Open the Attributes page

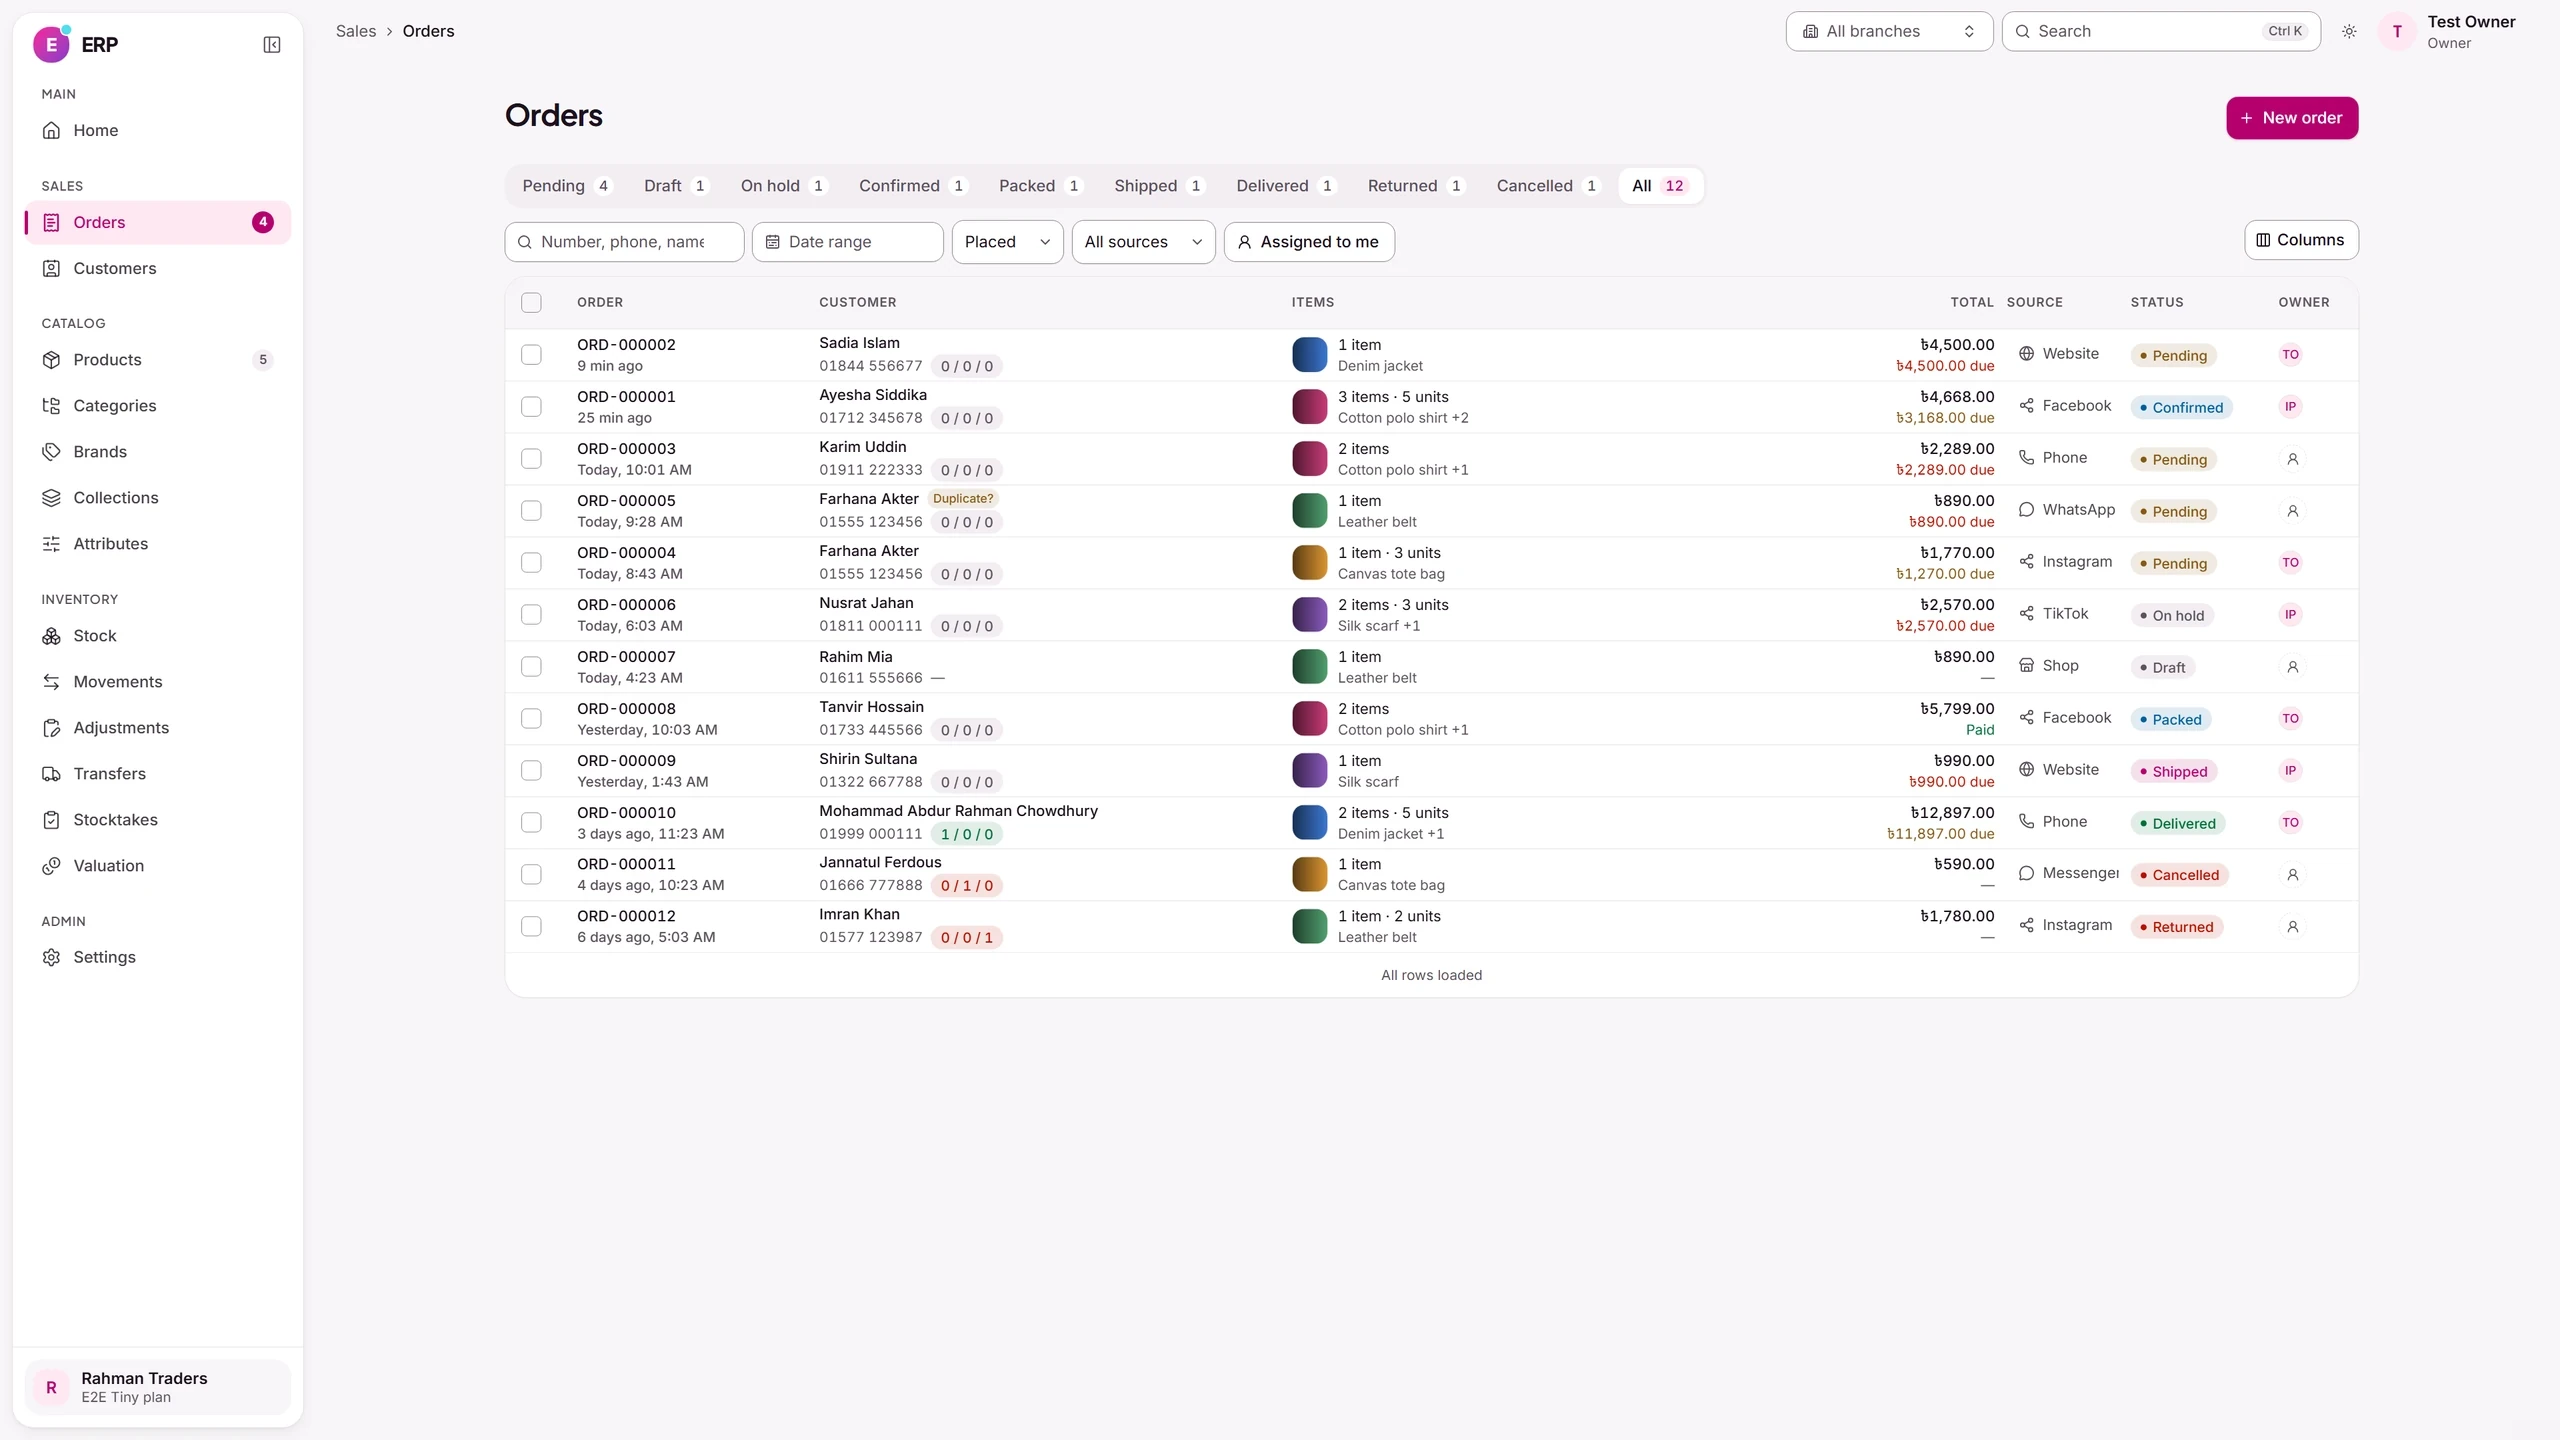click(158, 544)
